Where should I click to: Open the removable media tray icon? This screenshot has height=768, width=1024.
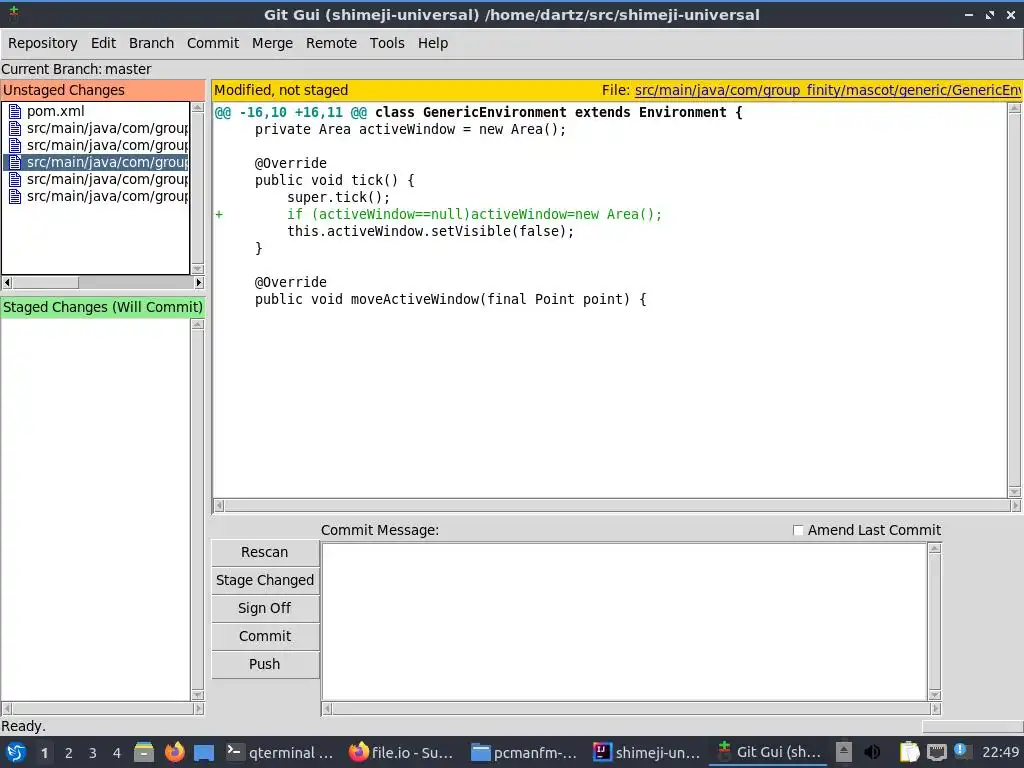(844, 752)
